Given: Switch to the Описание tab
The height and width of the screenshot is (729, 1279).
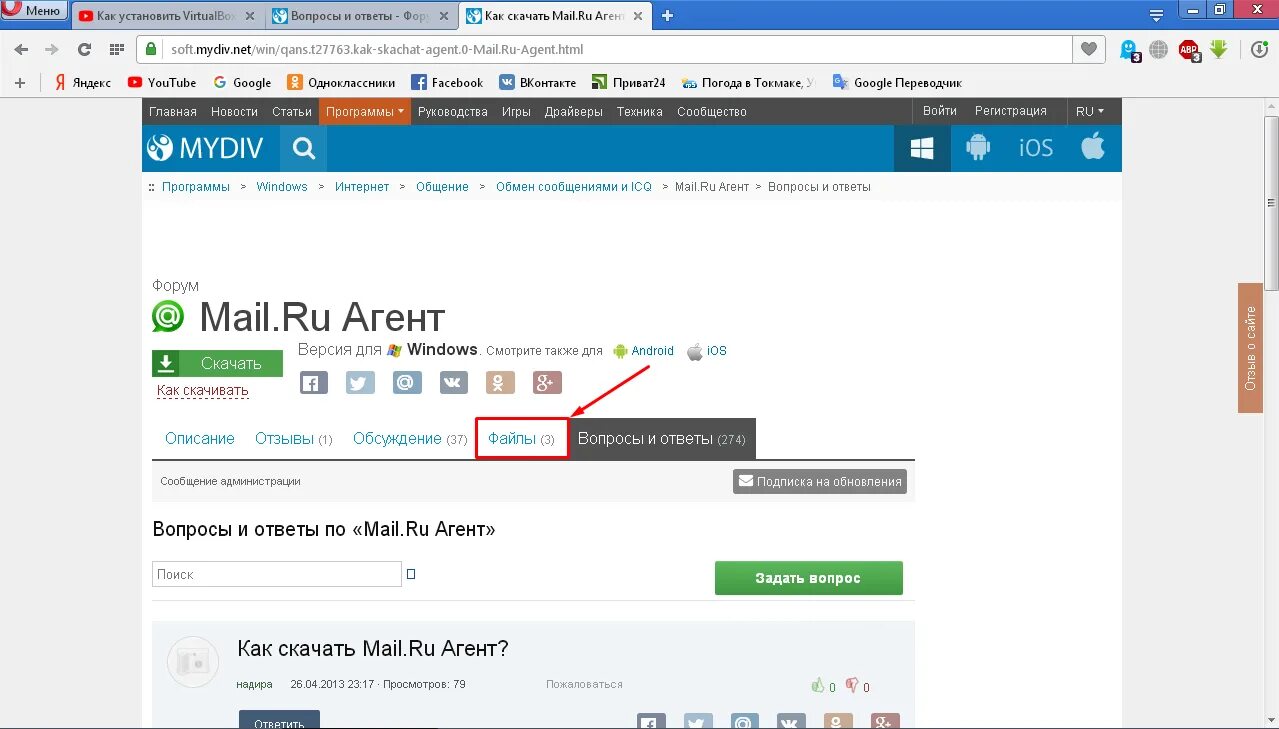Looking at the screenshot, I should click(200, 439).
